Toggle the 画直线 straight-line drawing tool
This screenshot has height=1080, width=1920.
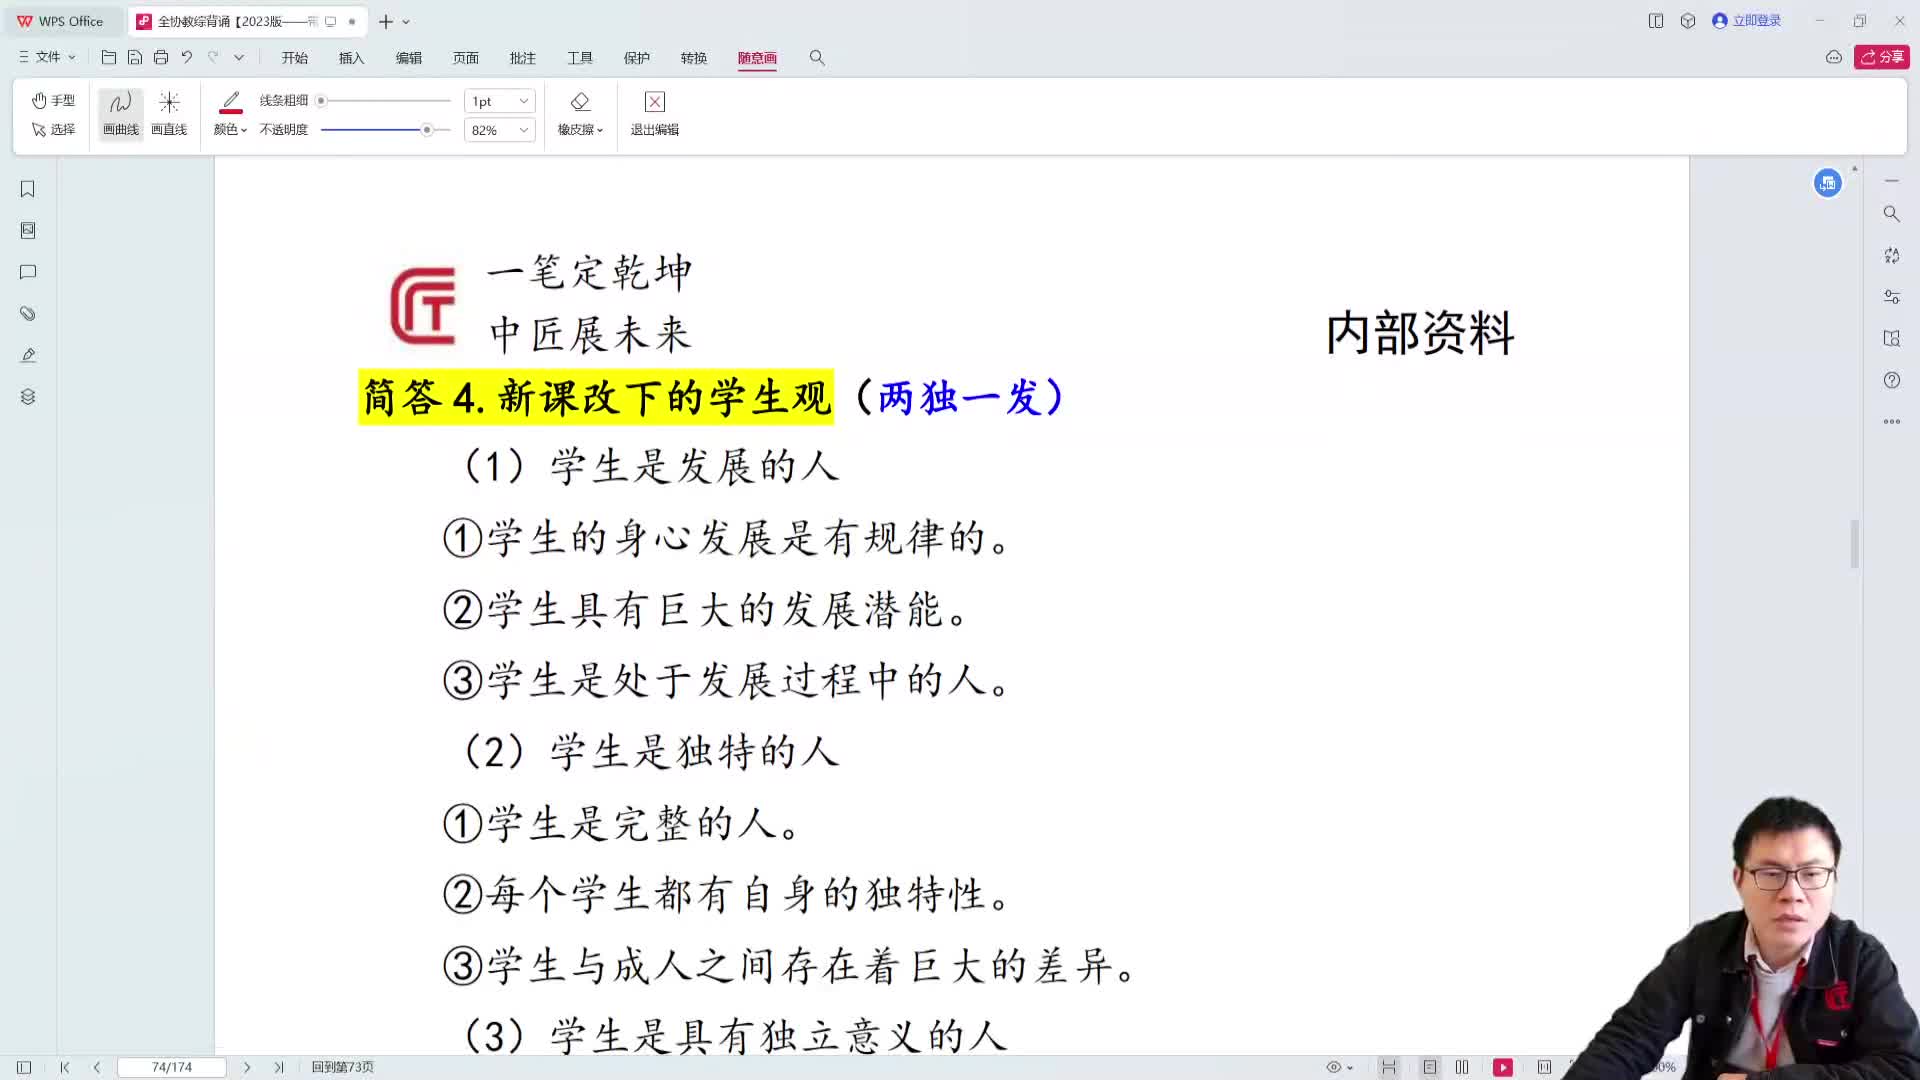[169, 112]
